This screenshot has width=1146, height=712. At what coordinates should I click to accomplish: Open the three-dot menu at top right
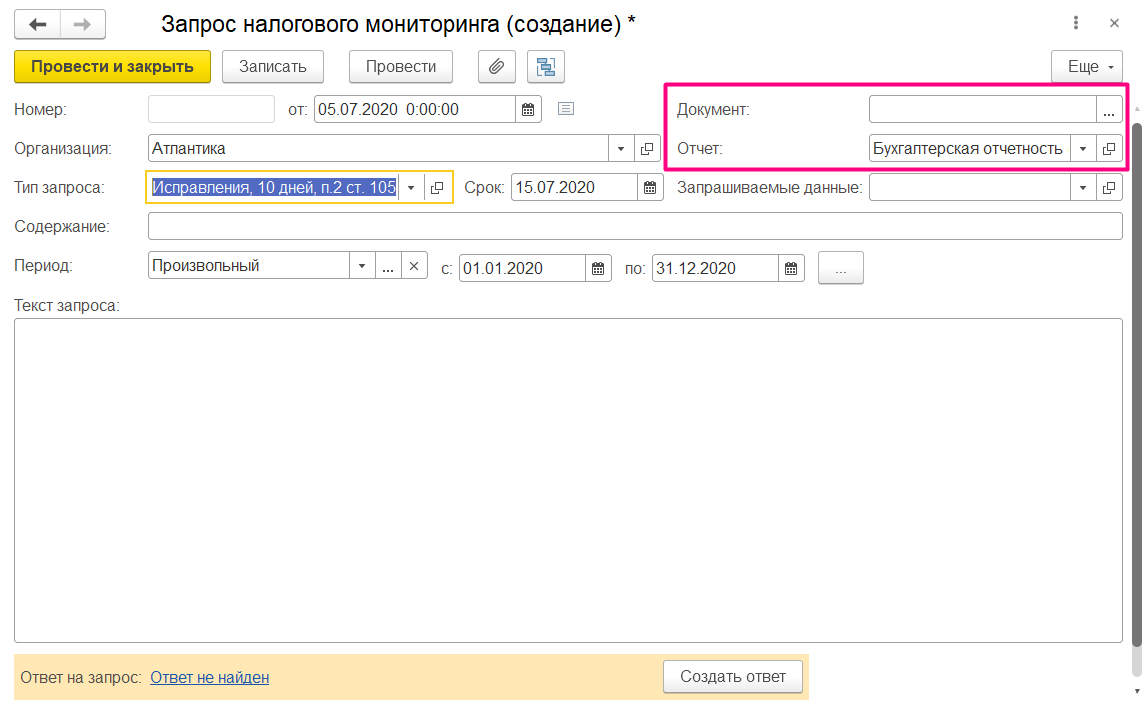pos(1075,22)
